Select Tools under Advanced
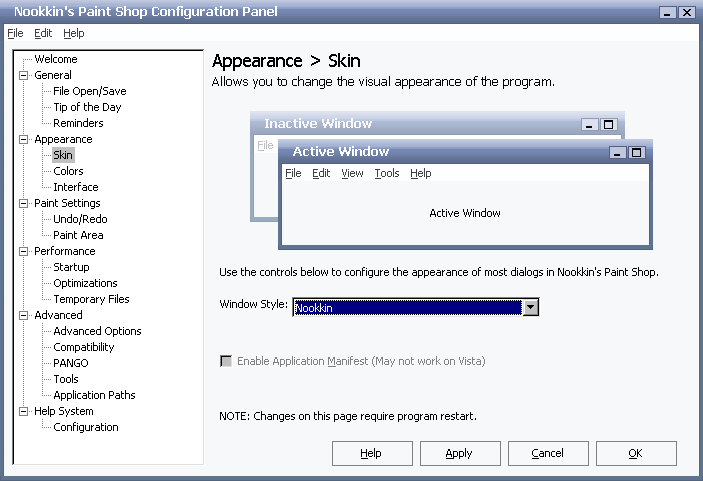The image size is (703, 481). tap(66, 379)
